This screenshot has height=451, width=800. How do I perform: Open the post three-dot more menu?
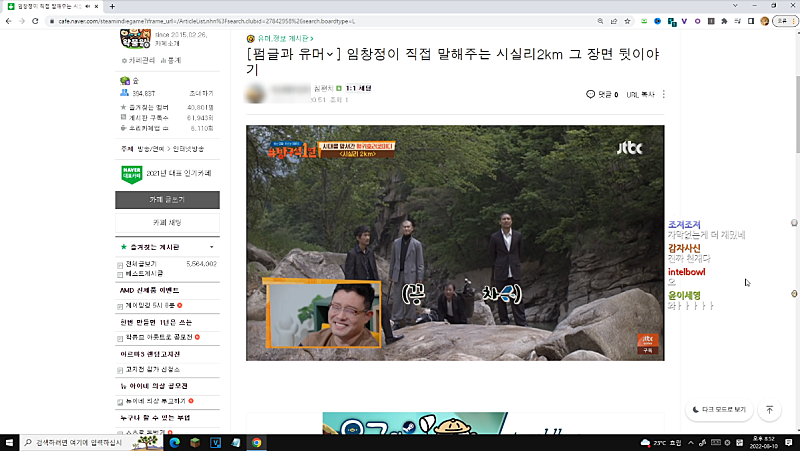664,94
